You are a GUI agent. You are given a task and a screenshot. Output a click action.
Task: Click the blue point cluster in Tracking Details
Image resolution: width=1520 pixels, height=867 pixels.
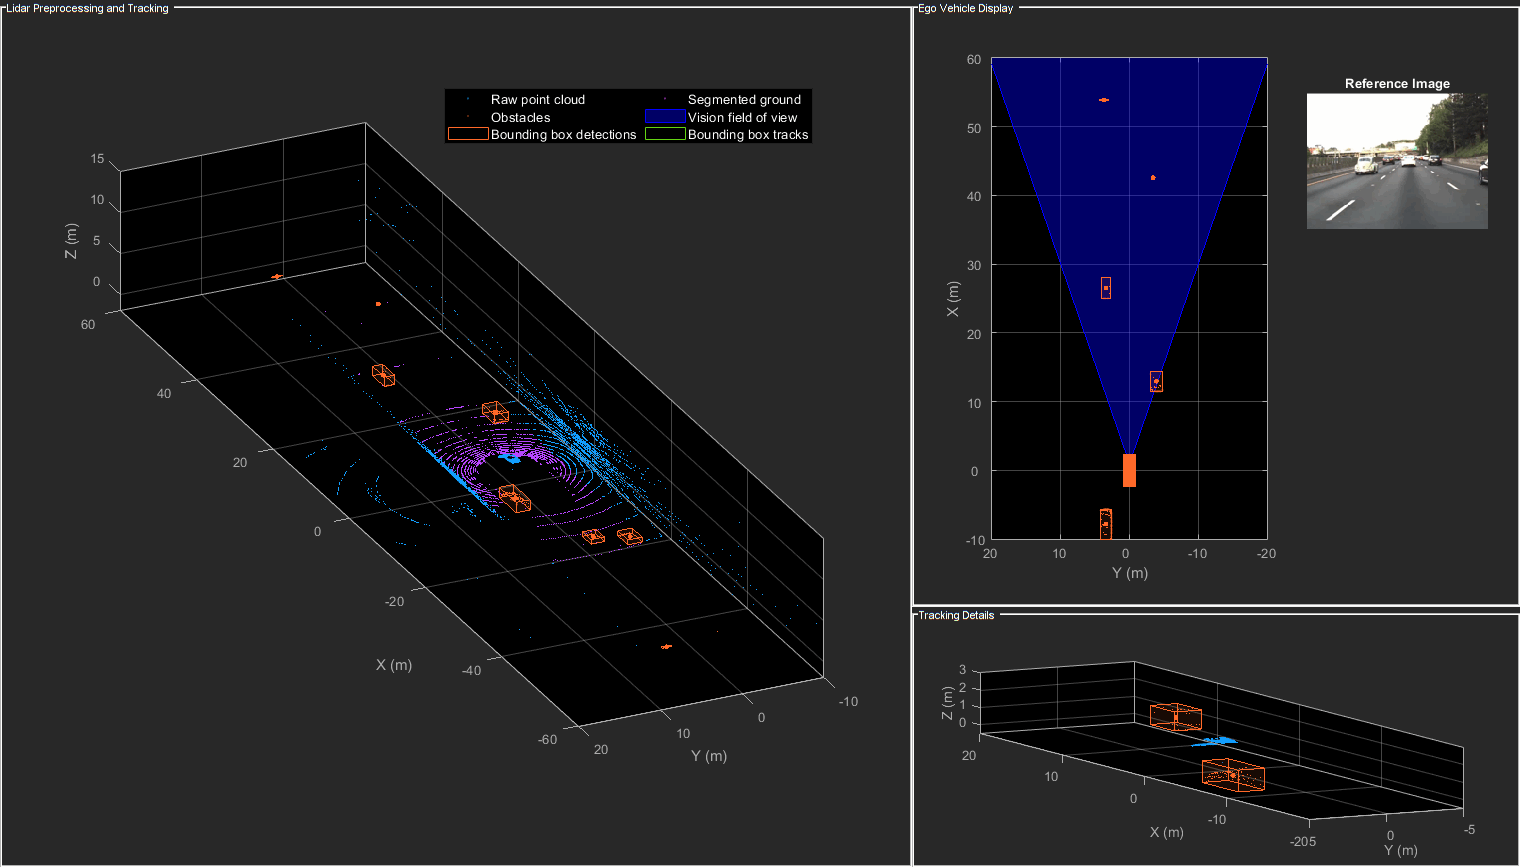1215,741
